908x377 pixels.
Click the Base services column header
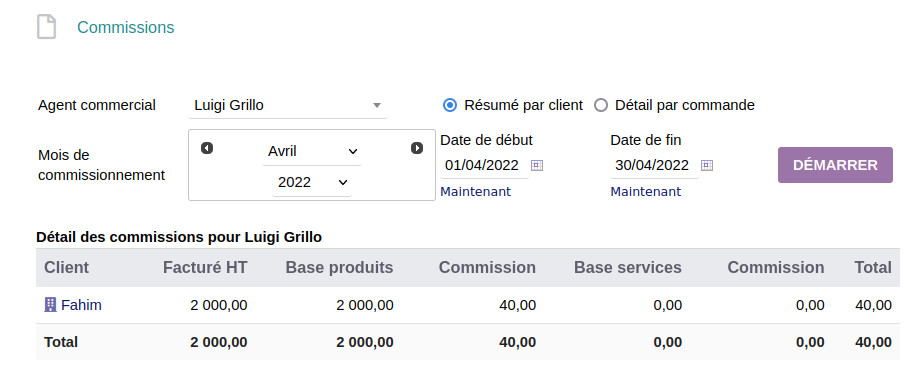coord(628,268)
